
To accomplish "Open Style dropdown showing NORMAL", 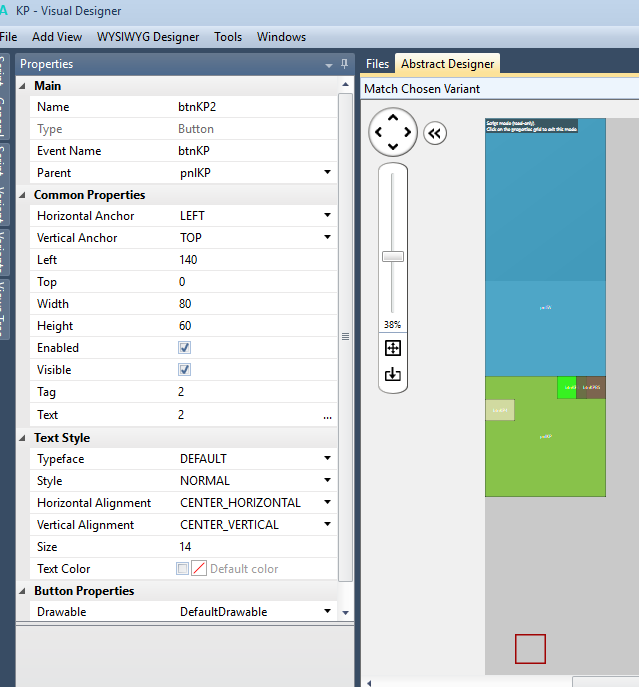I will 327,480.
